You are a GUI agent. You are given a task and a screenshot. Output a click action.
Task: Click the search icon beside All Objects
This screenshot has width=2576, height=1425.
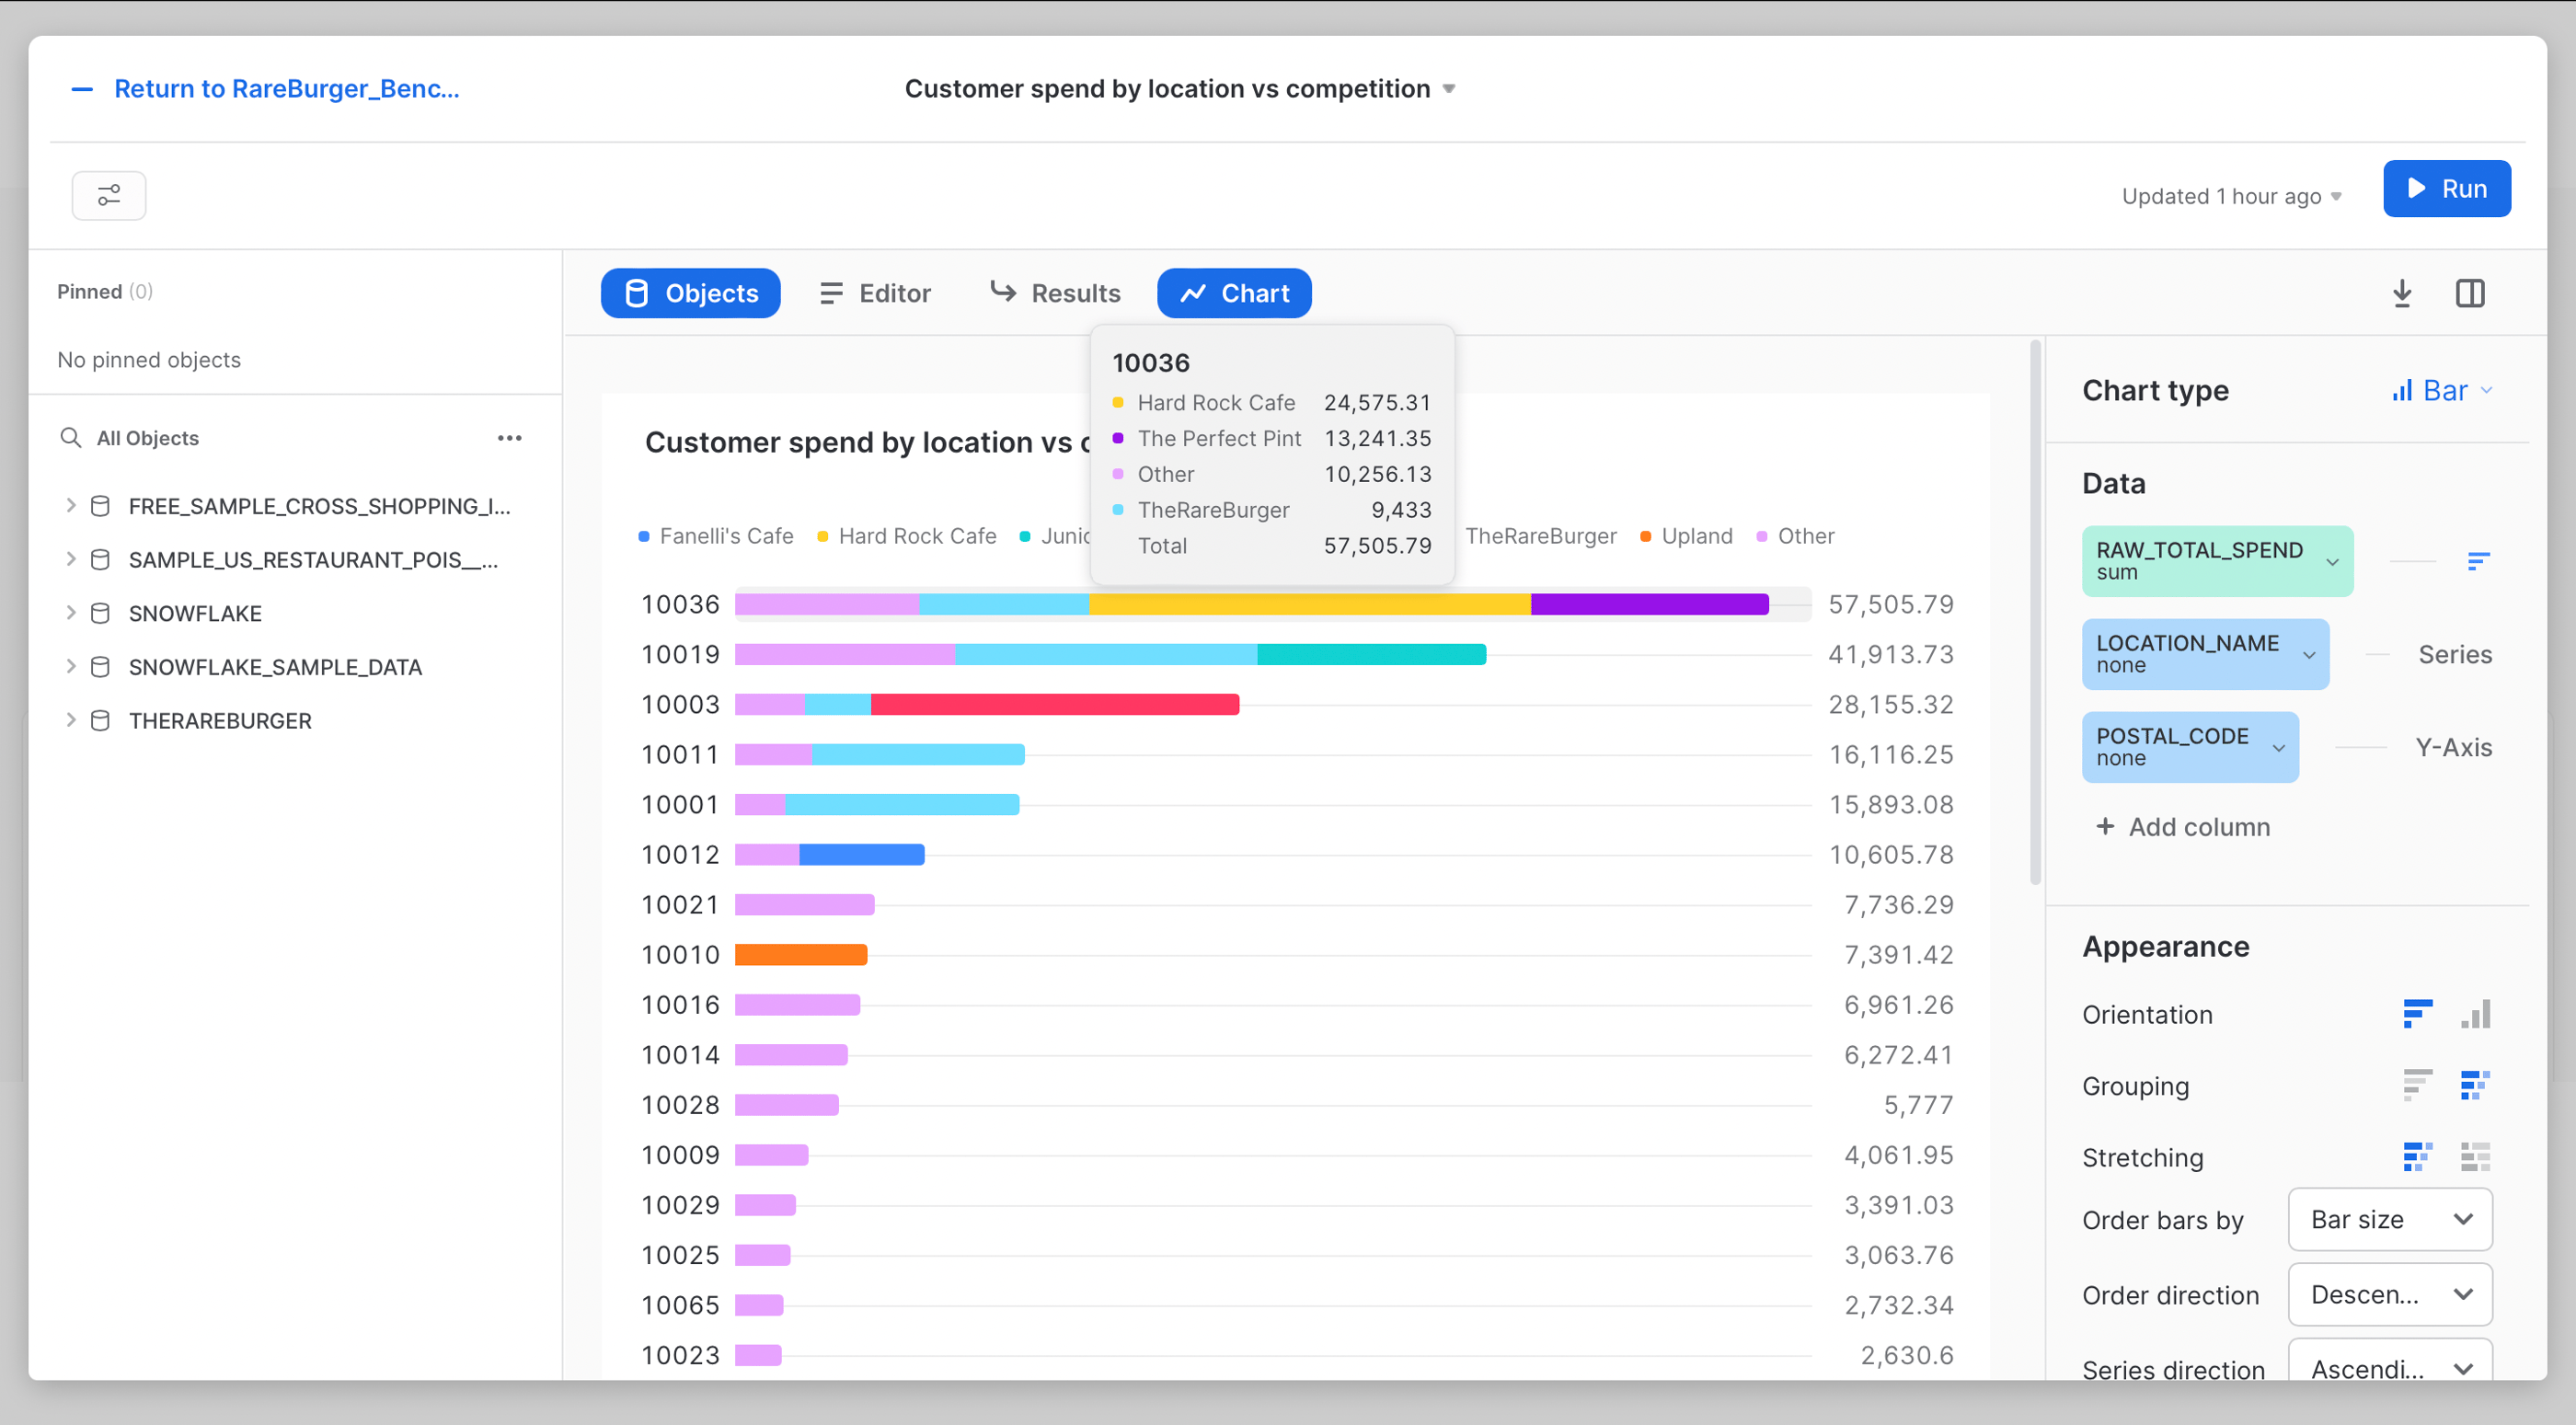tap(70, 438)
